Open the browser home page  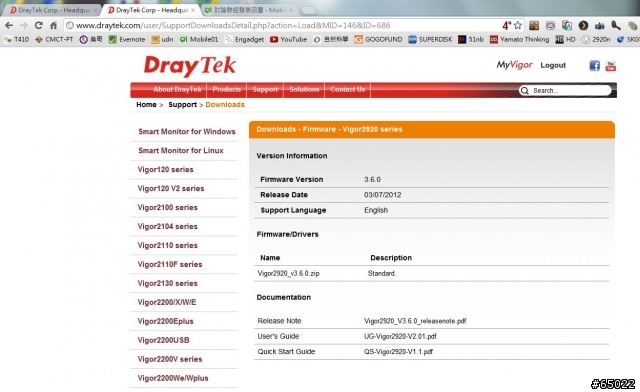[x=53, y=25]
